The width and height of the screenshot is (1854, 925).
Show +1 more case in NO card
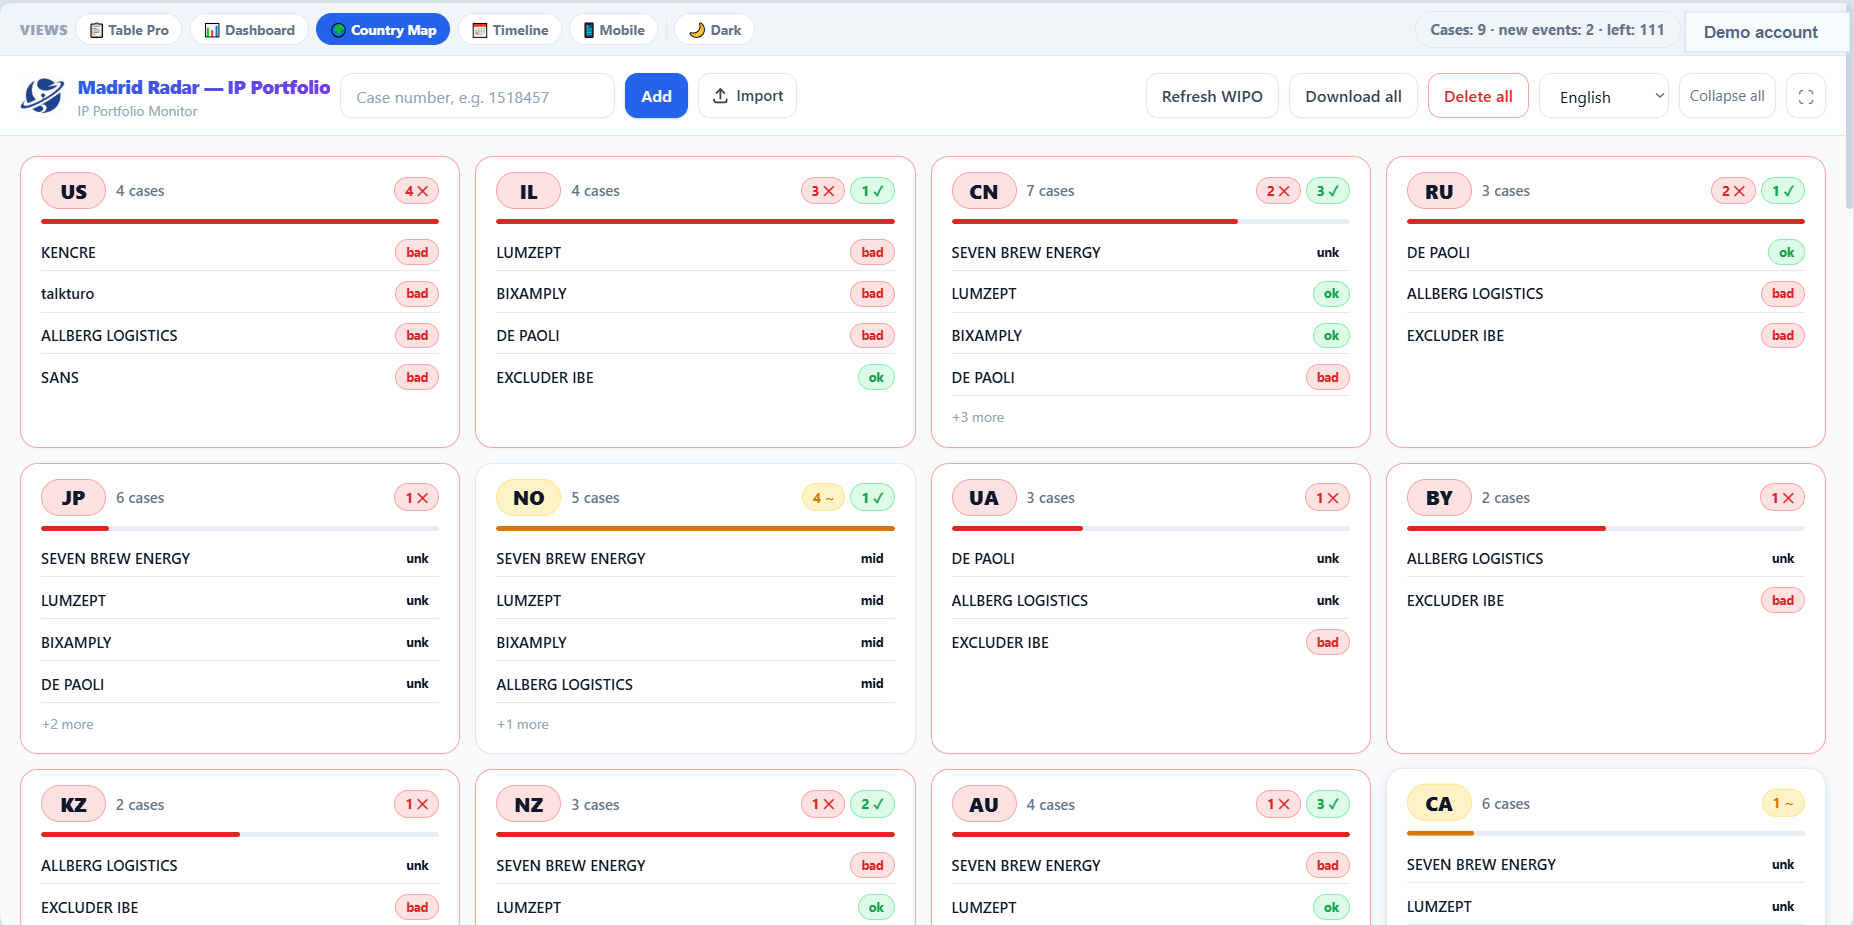(522, 724)
